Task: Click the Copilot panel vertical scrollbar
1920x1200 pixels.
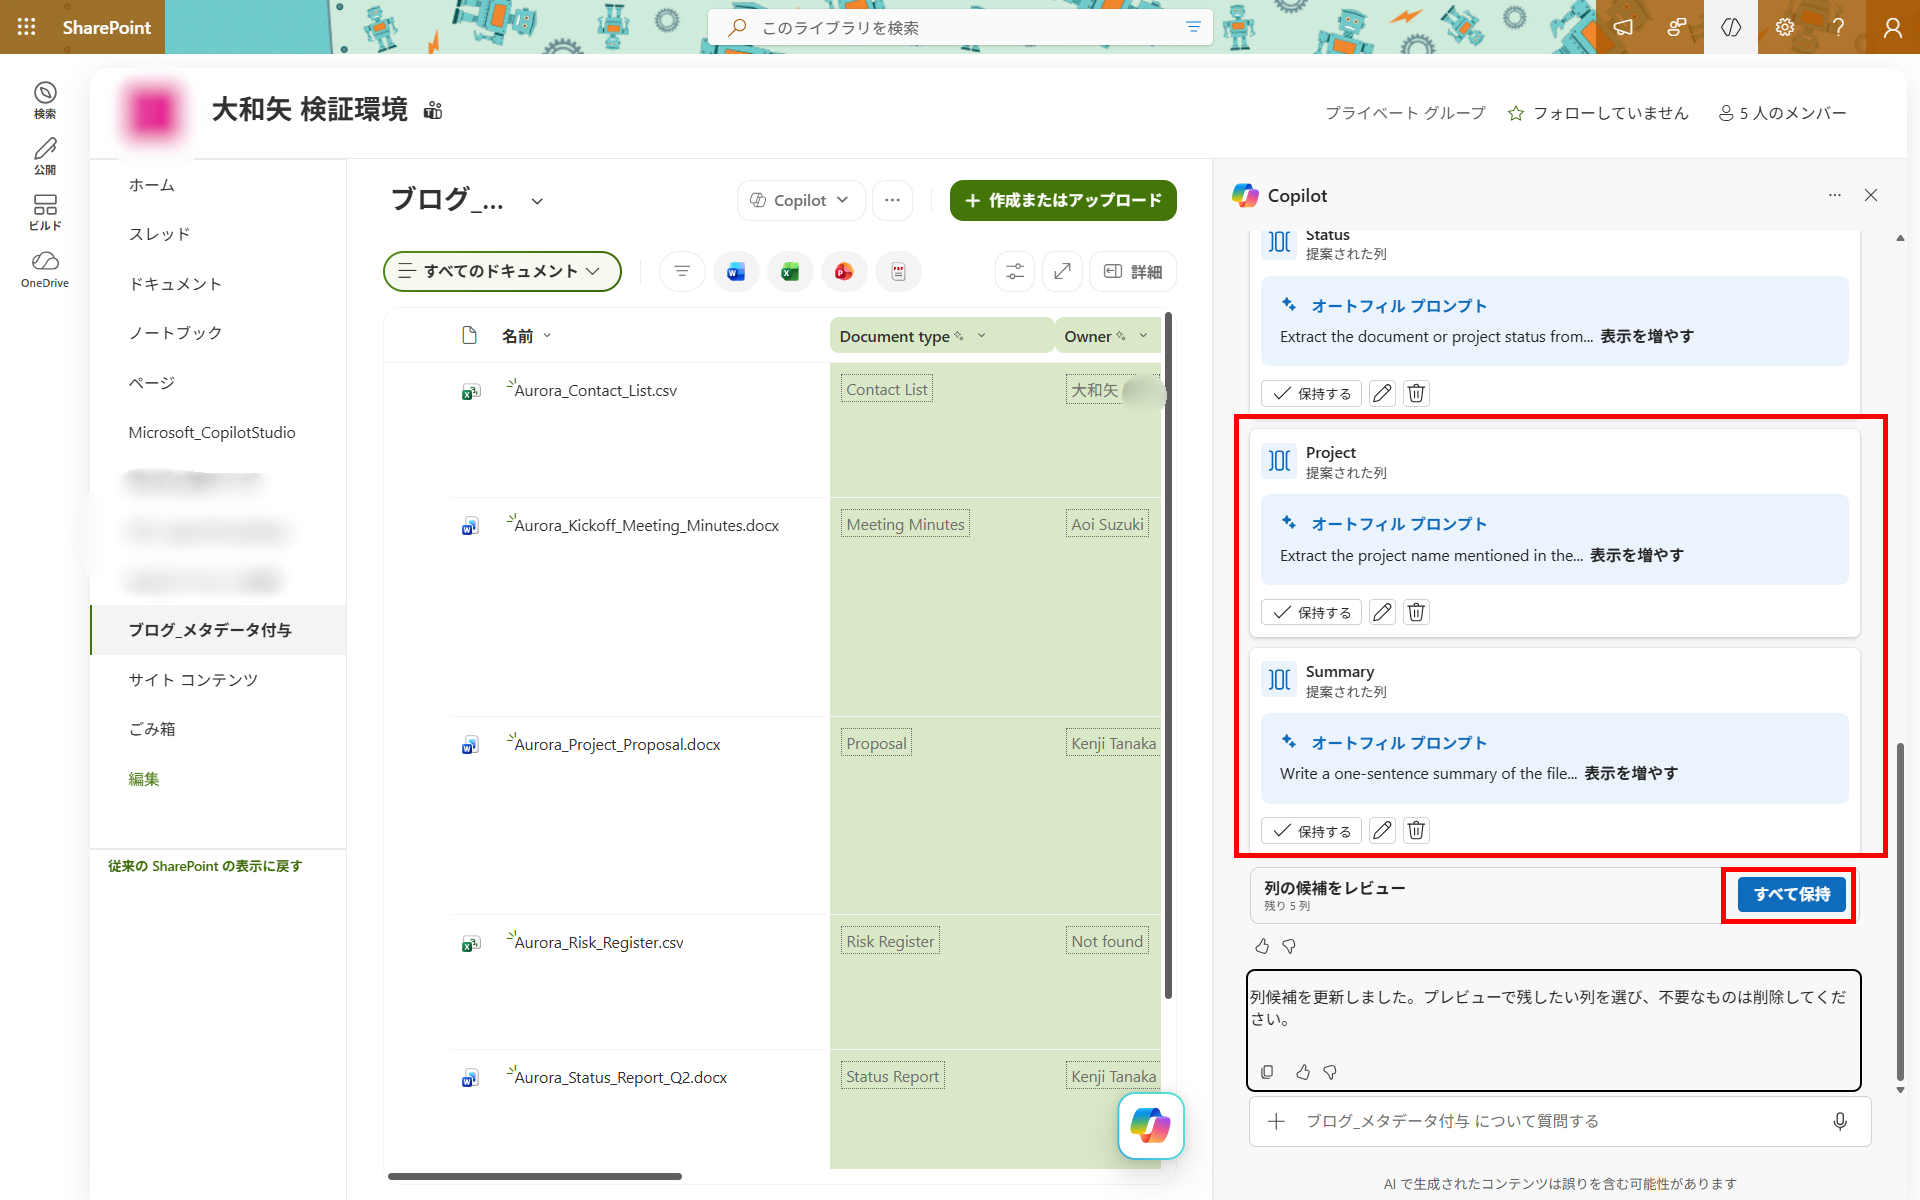Action: (x=1900, y=910)
